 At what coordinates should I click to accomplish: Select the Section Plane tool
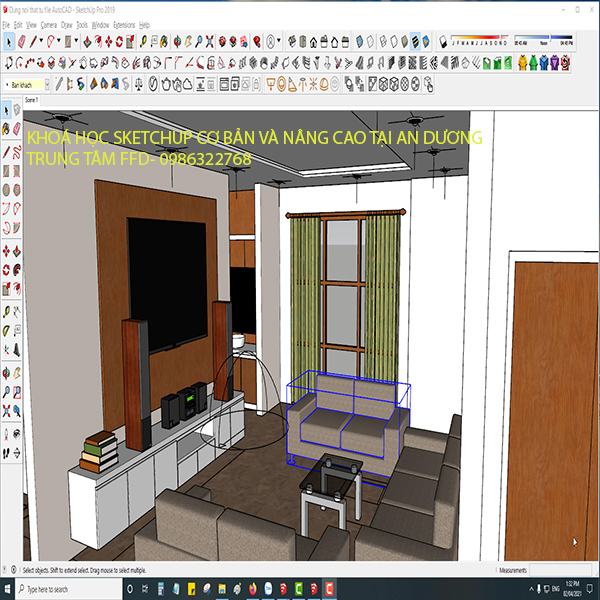click(x=17, y=453)
